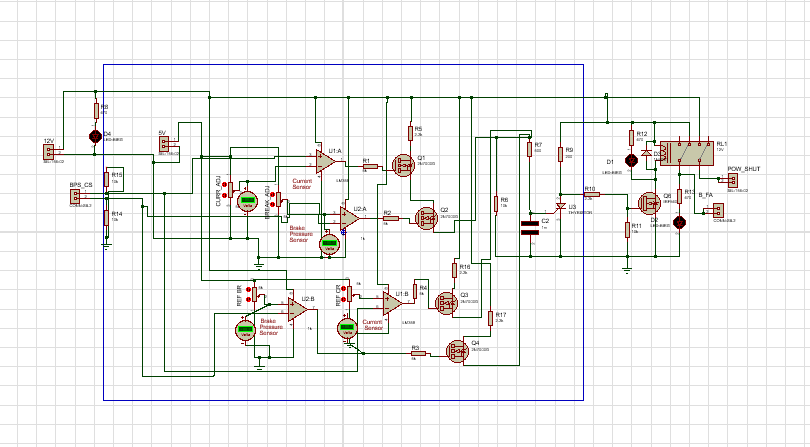Select the REF BR potentiometer

[x=255, y=294]
